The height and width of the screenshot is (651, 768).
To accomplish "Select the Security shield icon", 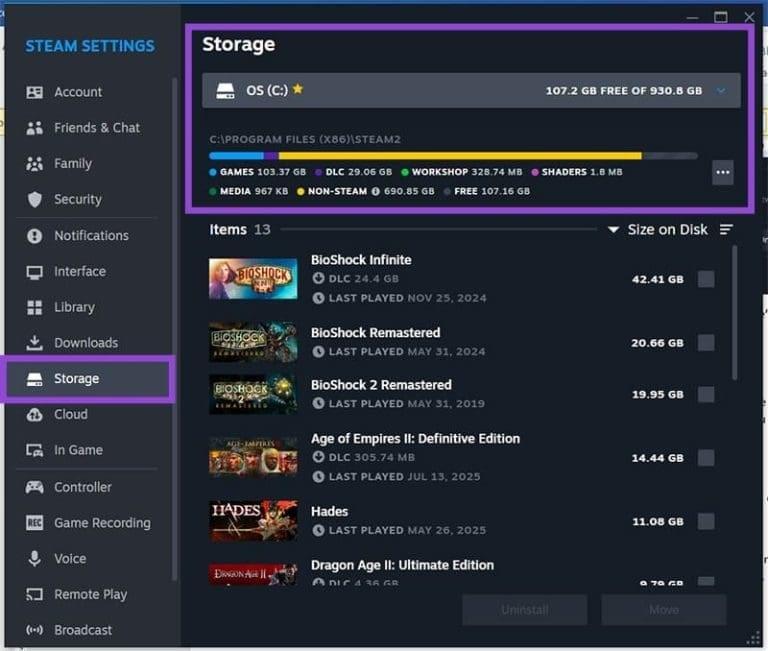I will 35,199.
